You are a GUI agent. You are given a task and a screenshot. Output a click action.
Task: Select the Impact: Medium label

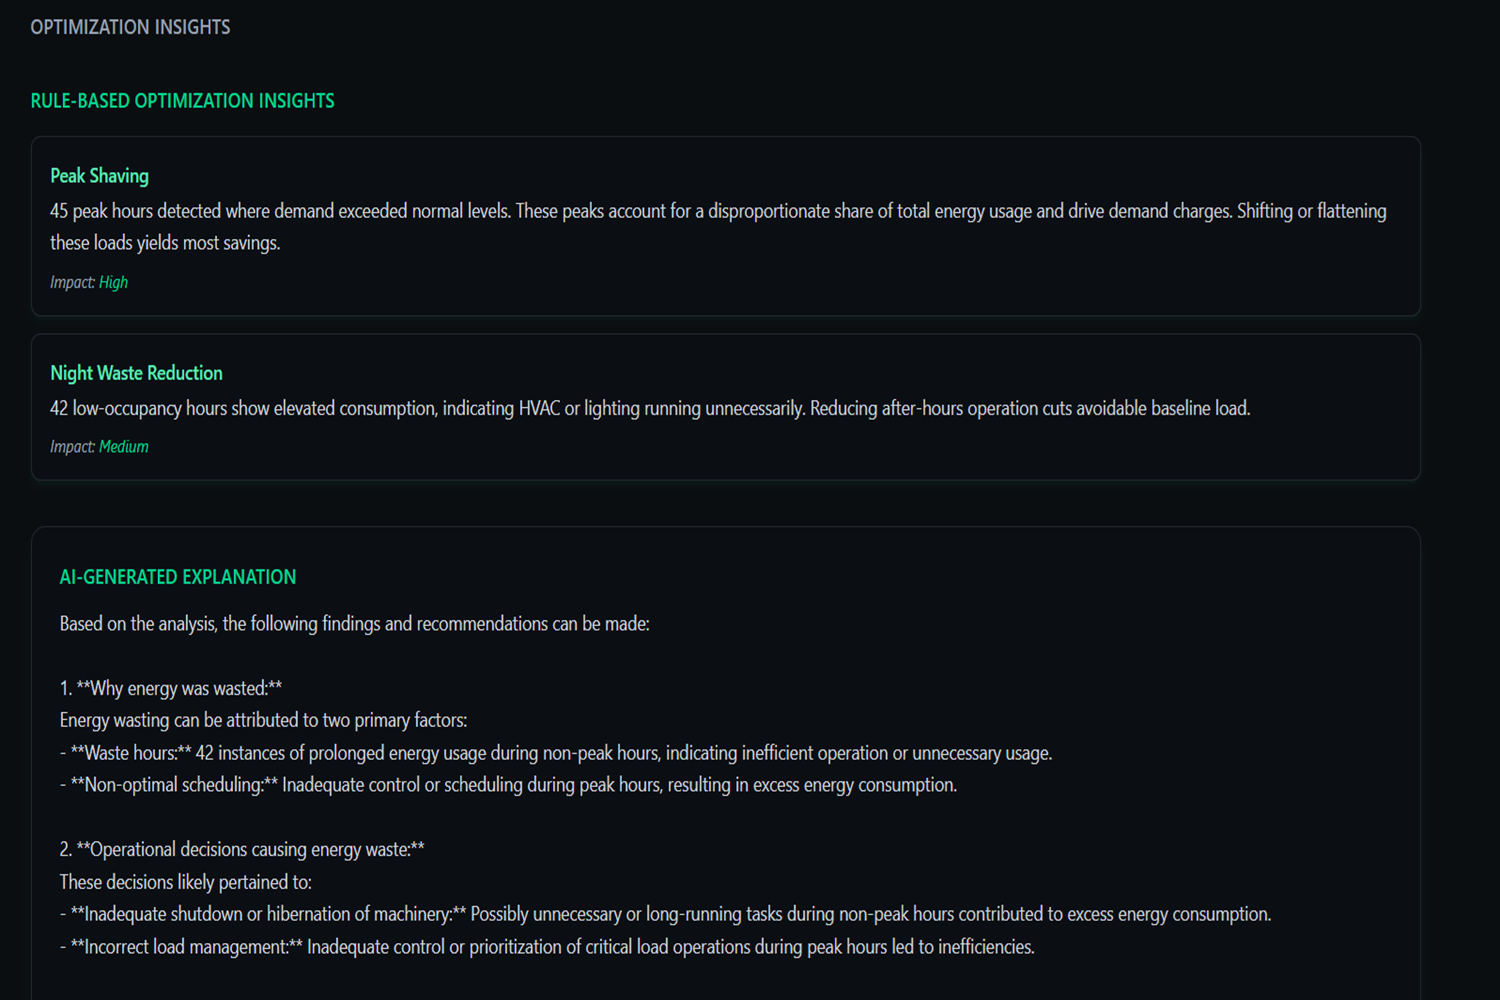pyautogui.click(x=99, y=446)
